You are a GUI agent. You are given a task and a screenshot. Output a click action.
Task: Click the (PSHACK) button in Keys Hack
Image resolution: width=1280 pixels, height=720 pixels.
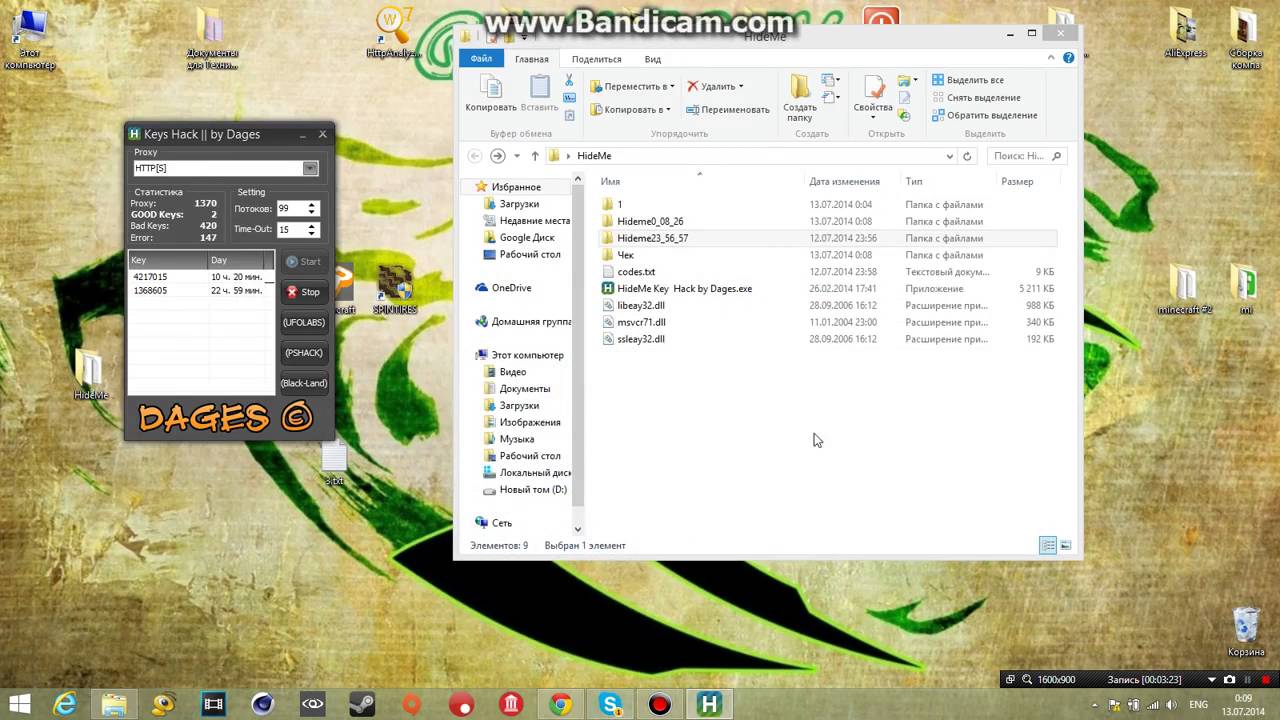(303, 353)
